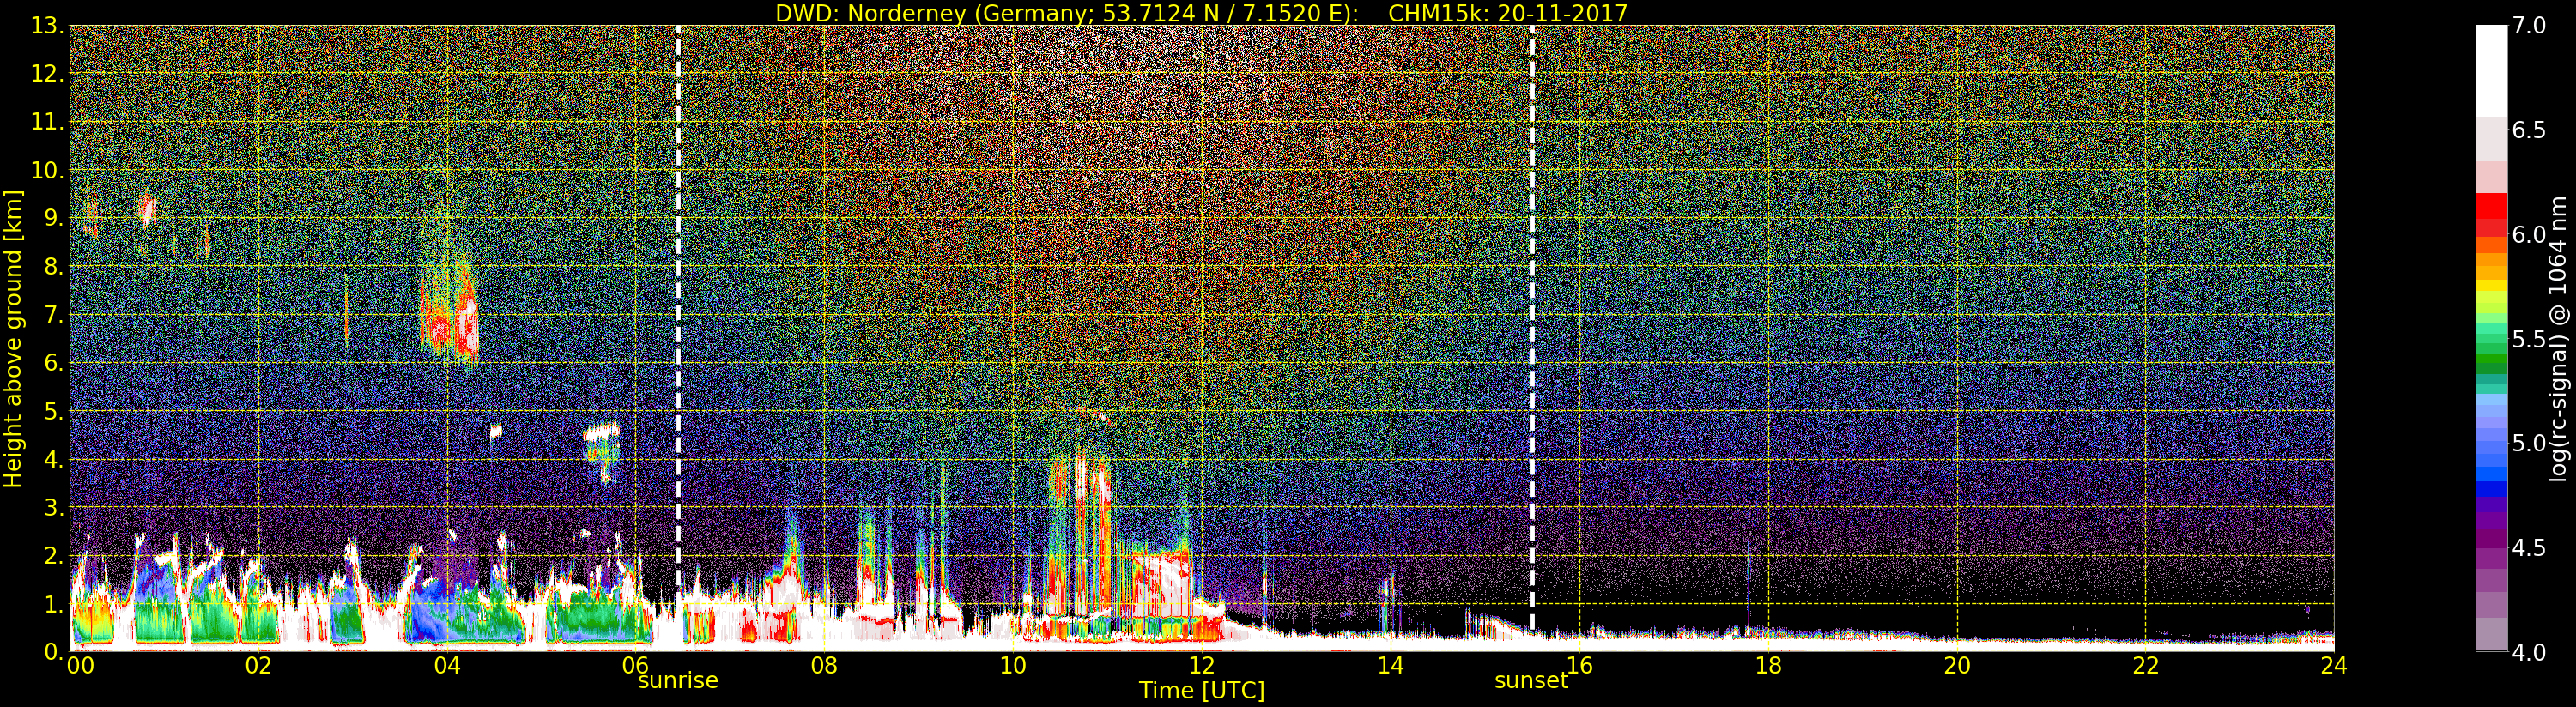Image resolution: width=2576 pixels, height=707 pixels.
Task: Click the height axis tick label '2.'
Action: coord(54,556)
